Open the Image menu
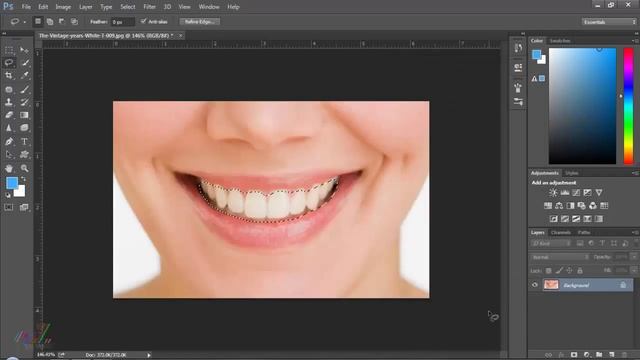The image size is (640, 360). pos(63,7)
